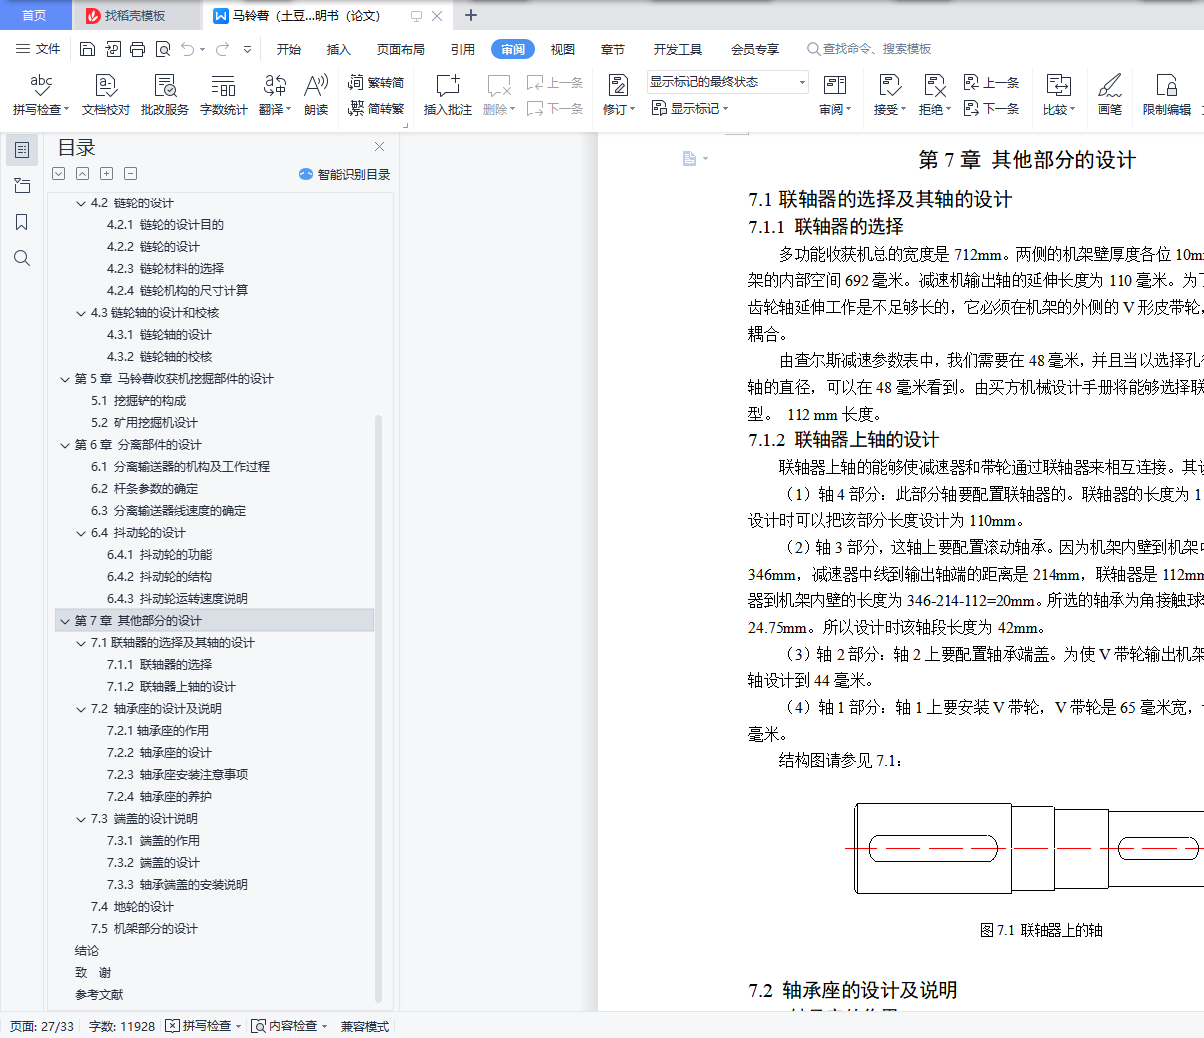
Task: Jump to 7.1.2 联轴器上轴的设计 in outline
Action: (171, 687)
